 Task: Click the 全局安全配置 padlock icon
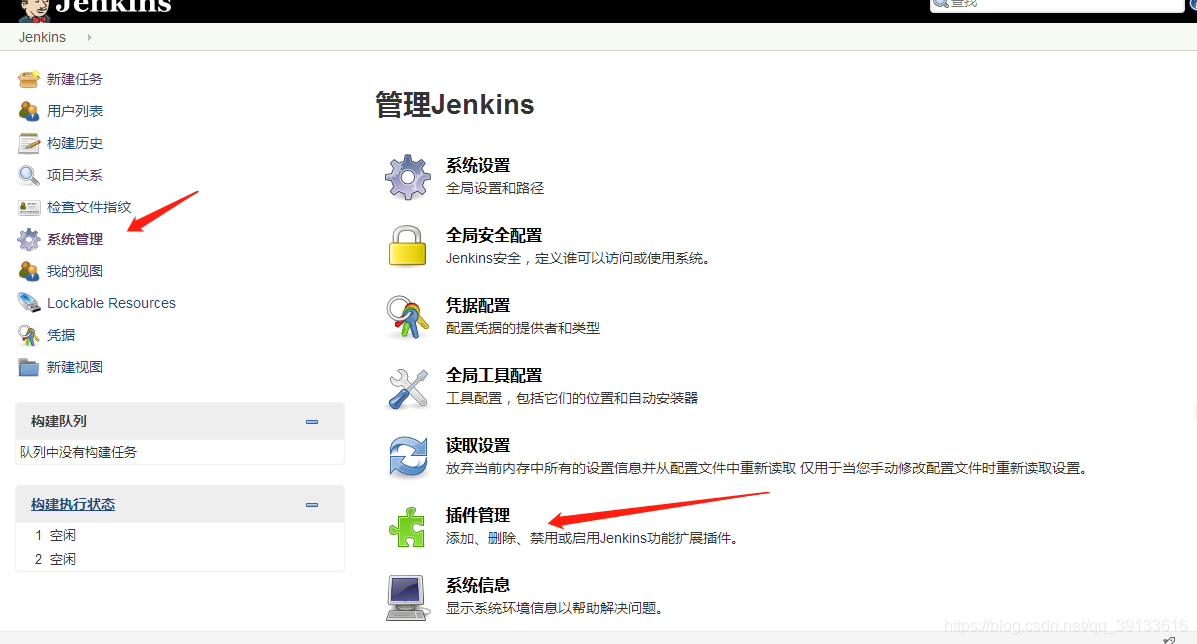pyautogui.click(x=408, y=246)
